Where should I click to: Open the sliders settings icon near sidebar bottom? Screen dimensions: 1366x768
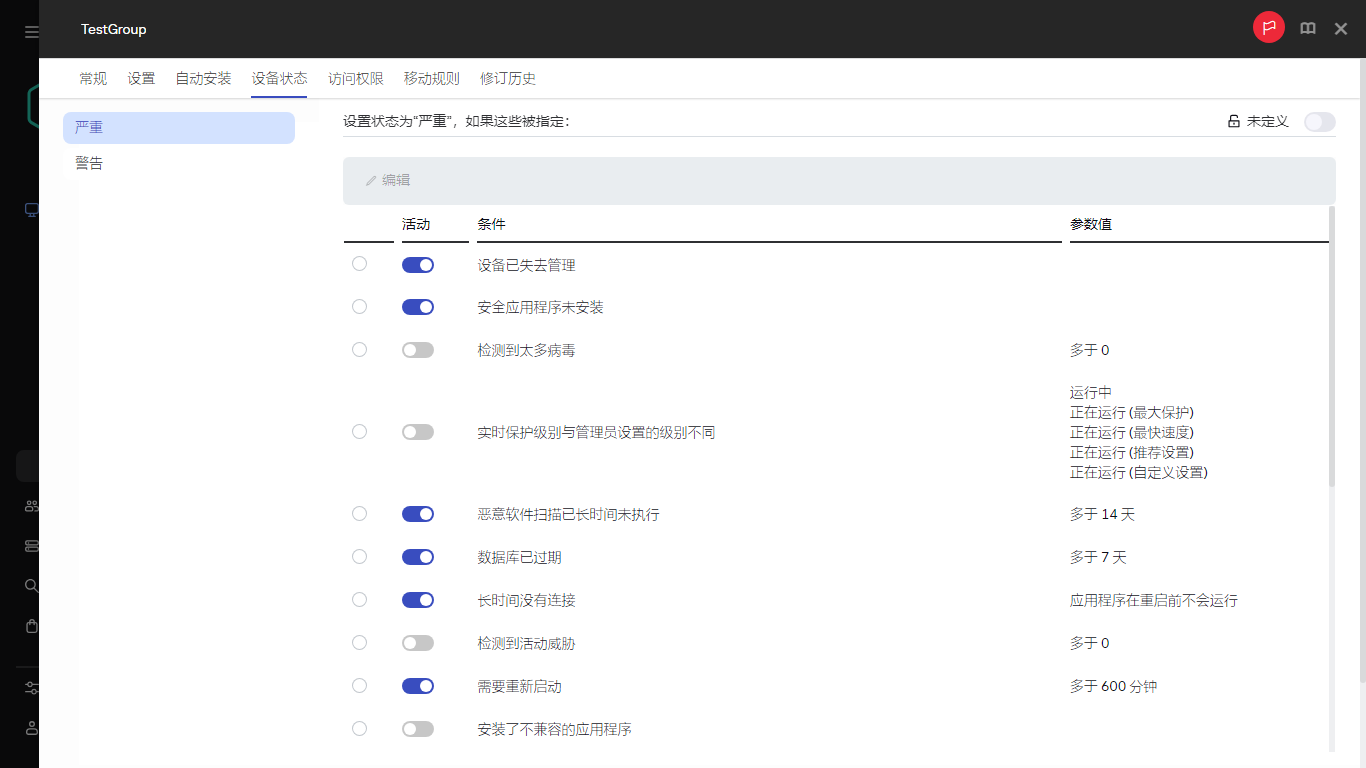pyautogui.click(x=31, y=688)
